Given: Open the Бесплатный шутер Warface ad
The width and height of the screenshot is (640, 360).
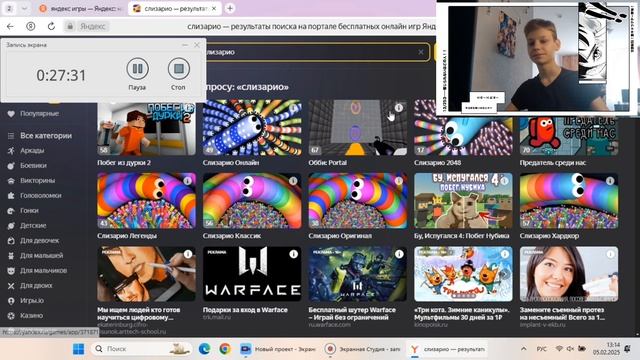Looking at the screenshot, I should pos(358,274).
